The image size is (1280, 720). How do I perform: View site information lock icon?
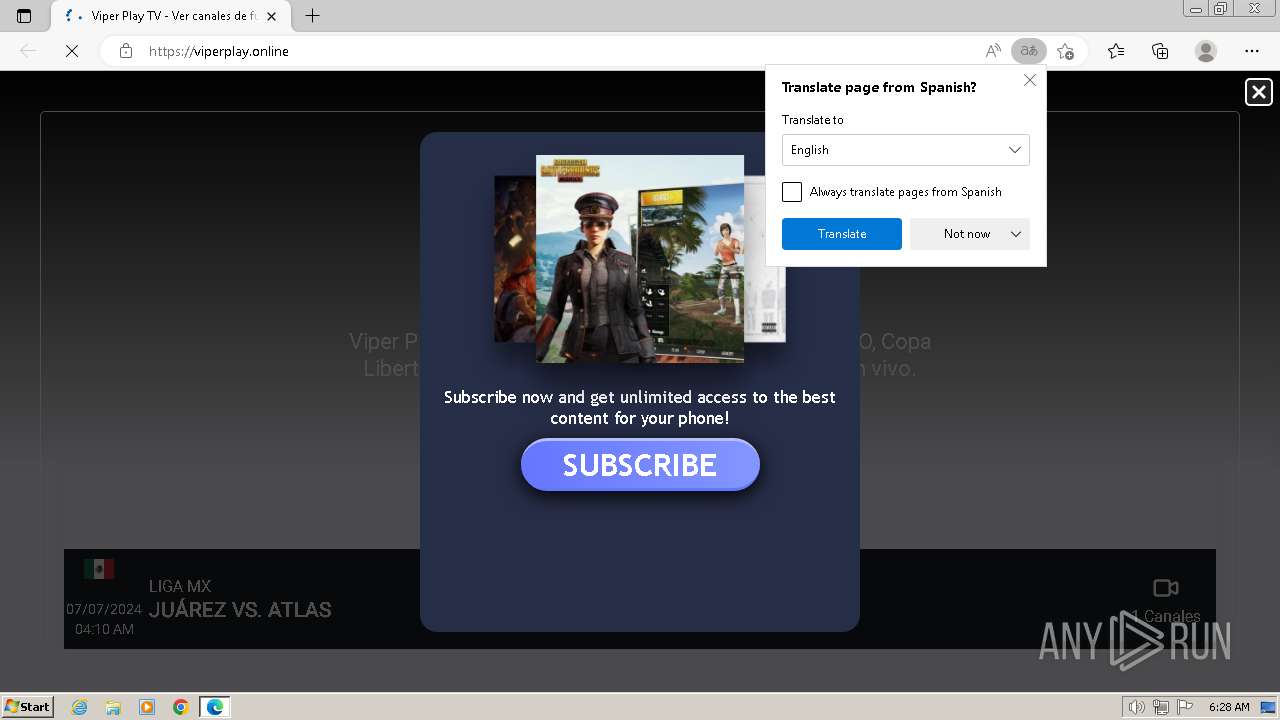pyautogui.click(x=126, y=51)
